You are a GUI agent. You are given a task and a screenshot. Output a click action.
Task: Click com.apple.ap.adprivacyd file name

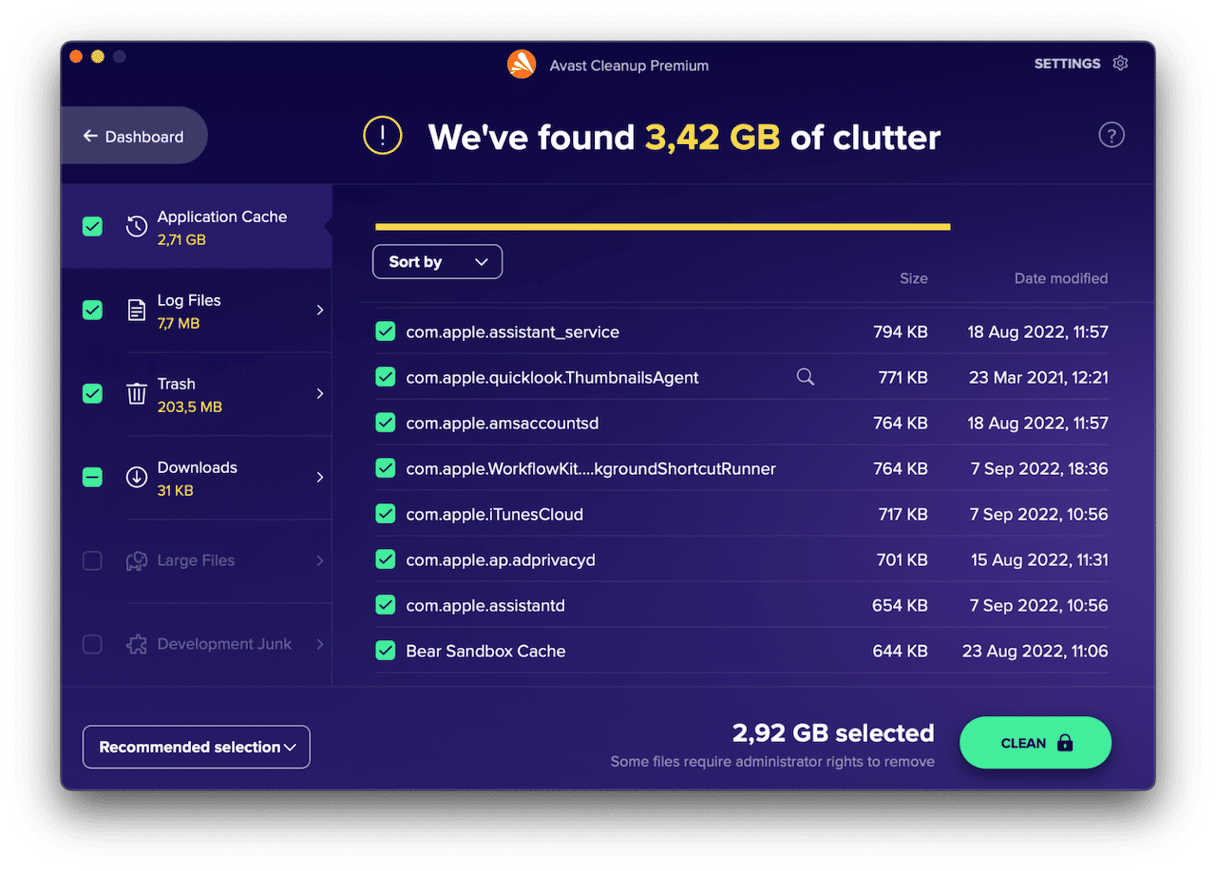click(500, 560)
